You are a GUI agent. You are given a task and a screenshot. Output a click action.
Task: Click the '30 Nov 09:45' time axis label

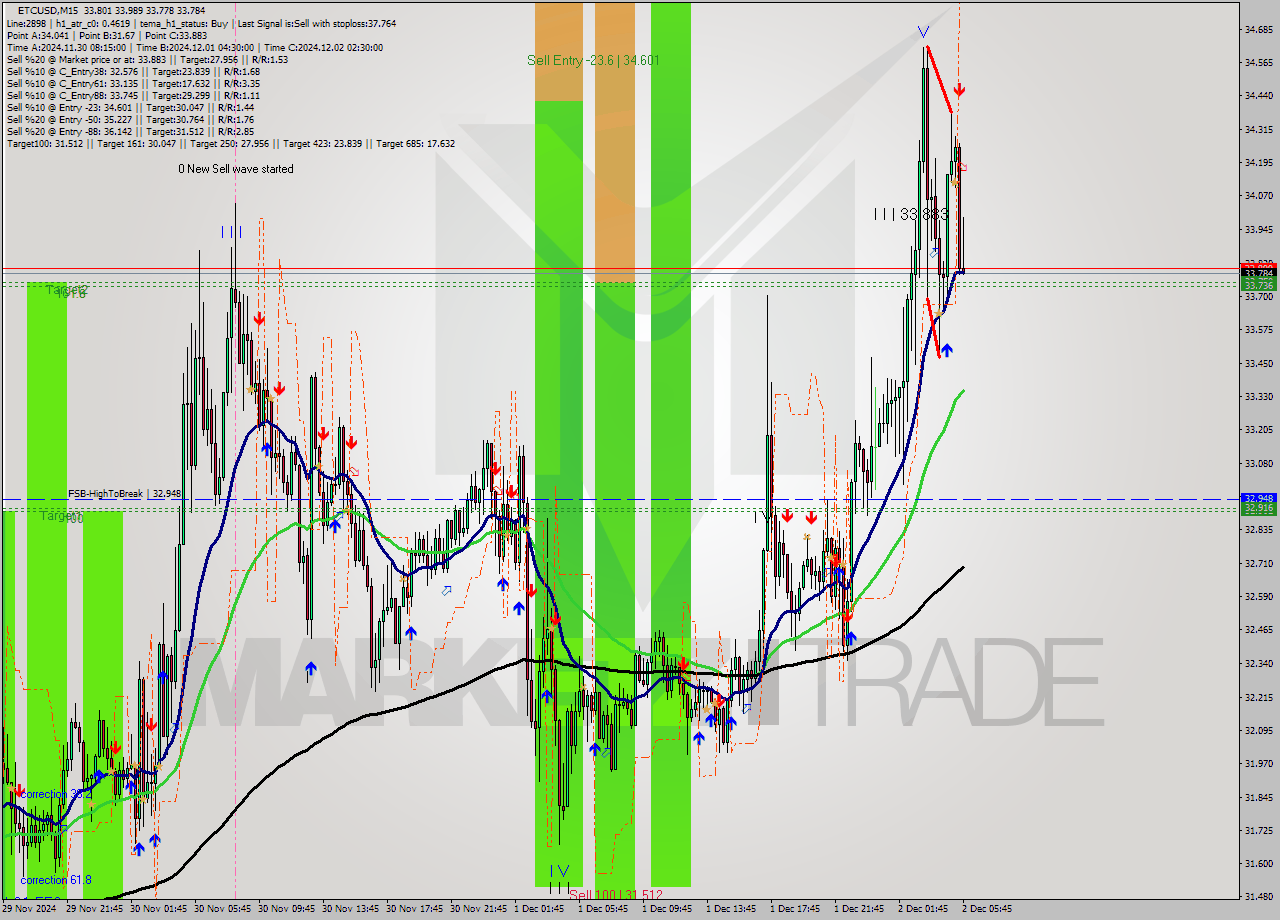tap(288, 909)
